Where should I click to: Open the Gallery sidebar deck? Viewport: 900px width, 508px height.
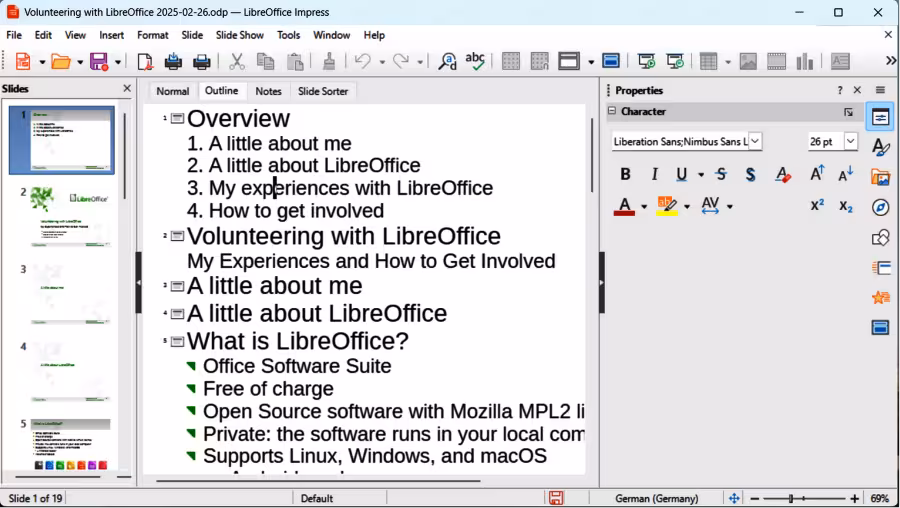[x=880, y=177]
